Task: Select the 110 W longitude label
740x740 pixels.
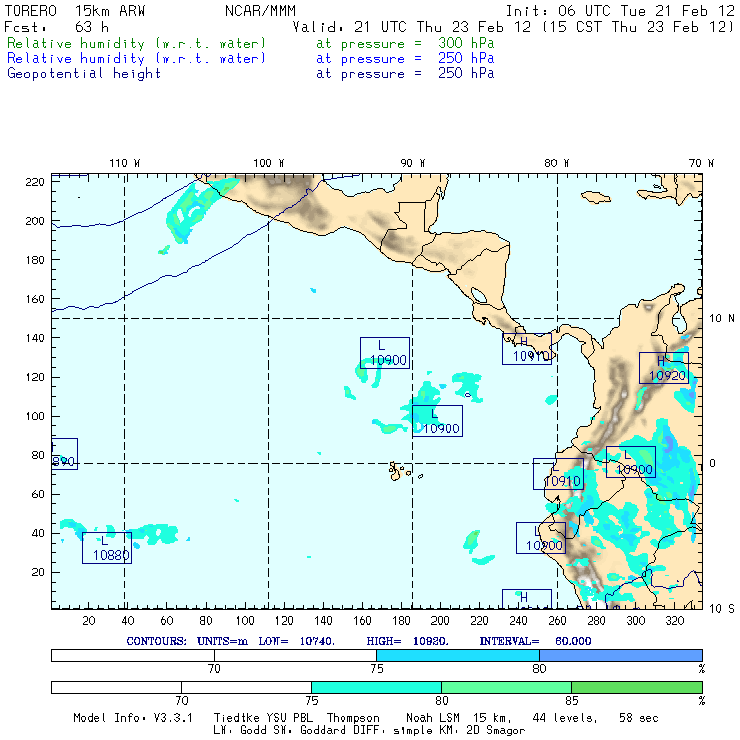Action: (125, 163)
